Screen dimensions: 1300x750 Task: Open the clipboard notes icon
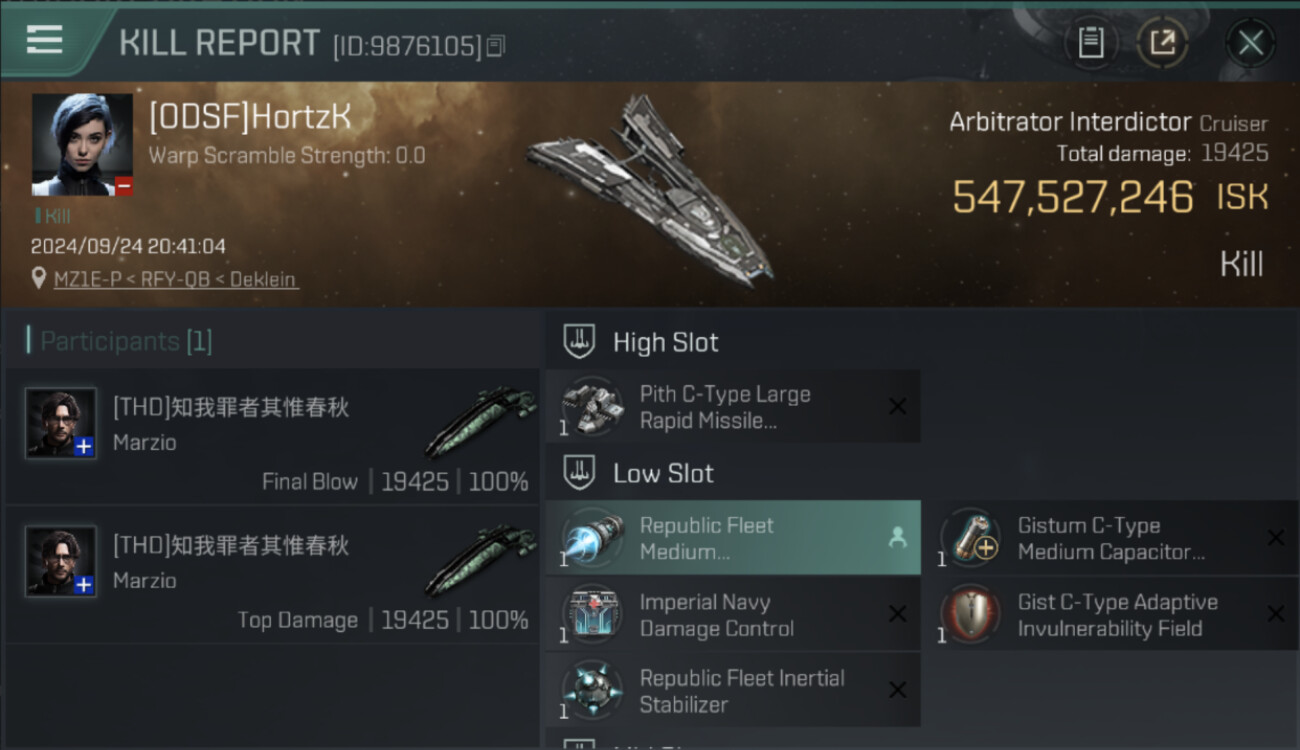tap(1091, 42)
